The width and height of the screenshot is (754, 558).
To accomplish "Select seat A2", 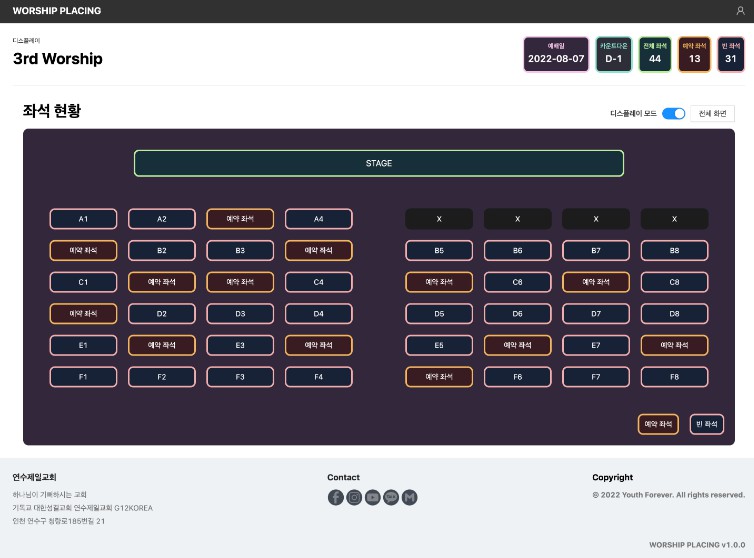I will coord(162,219).
